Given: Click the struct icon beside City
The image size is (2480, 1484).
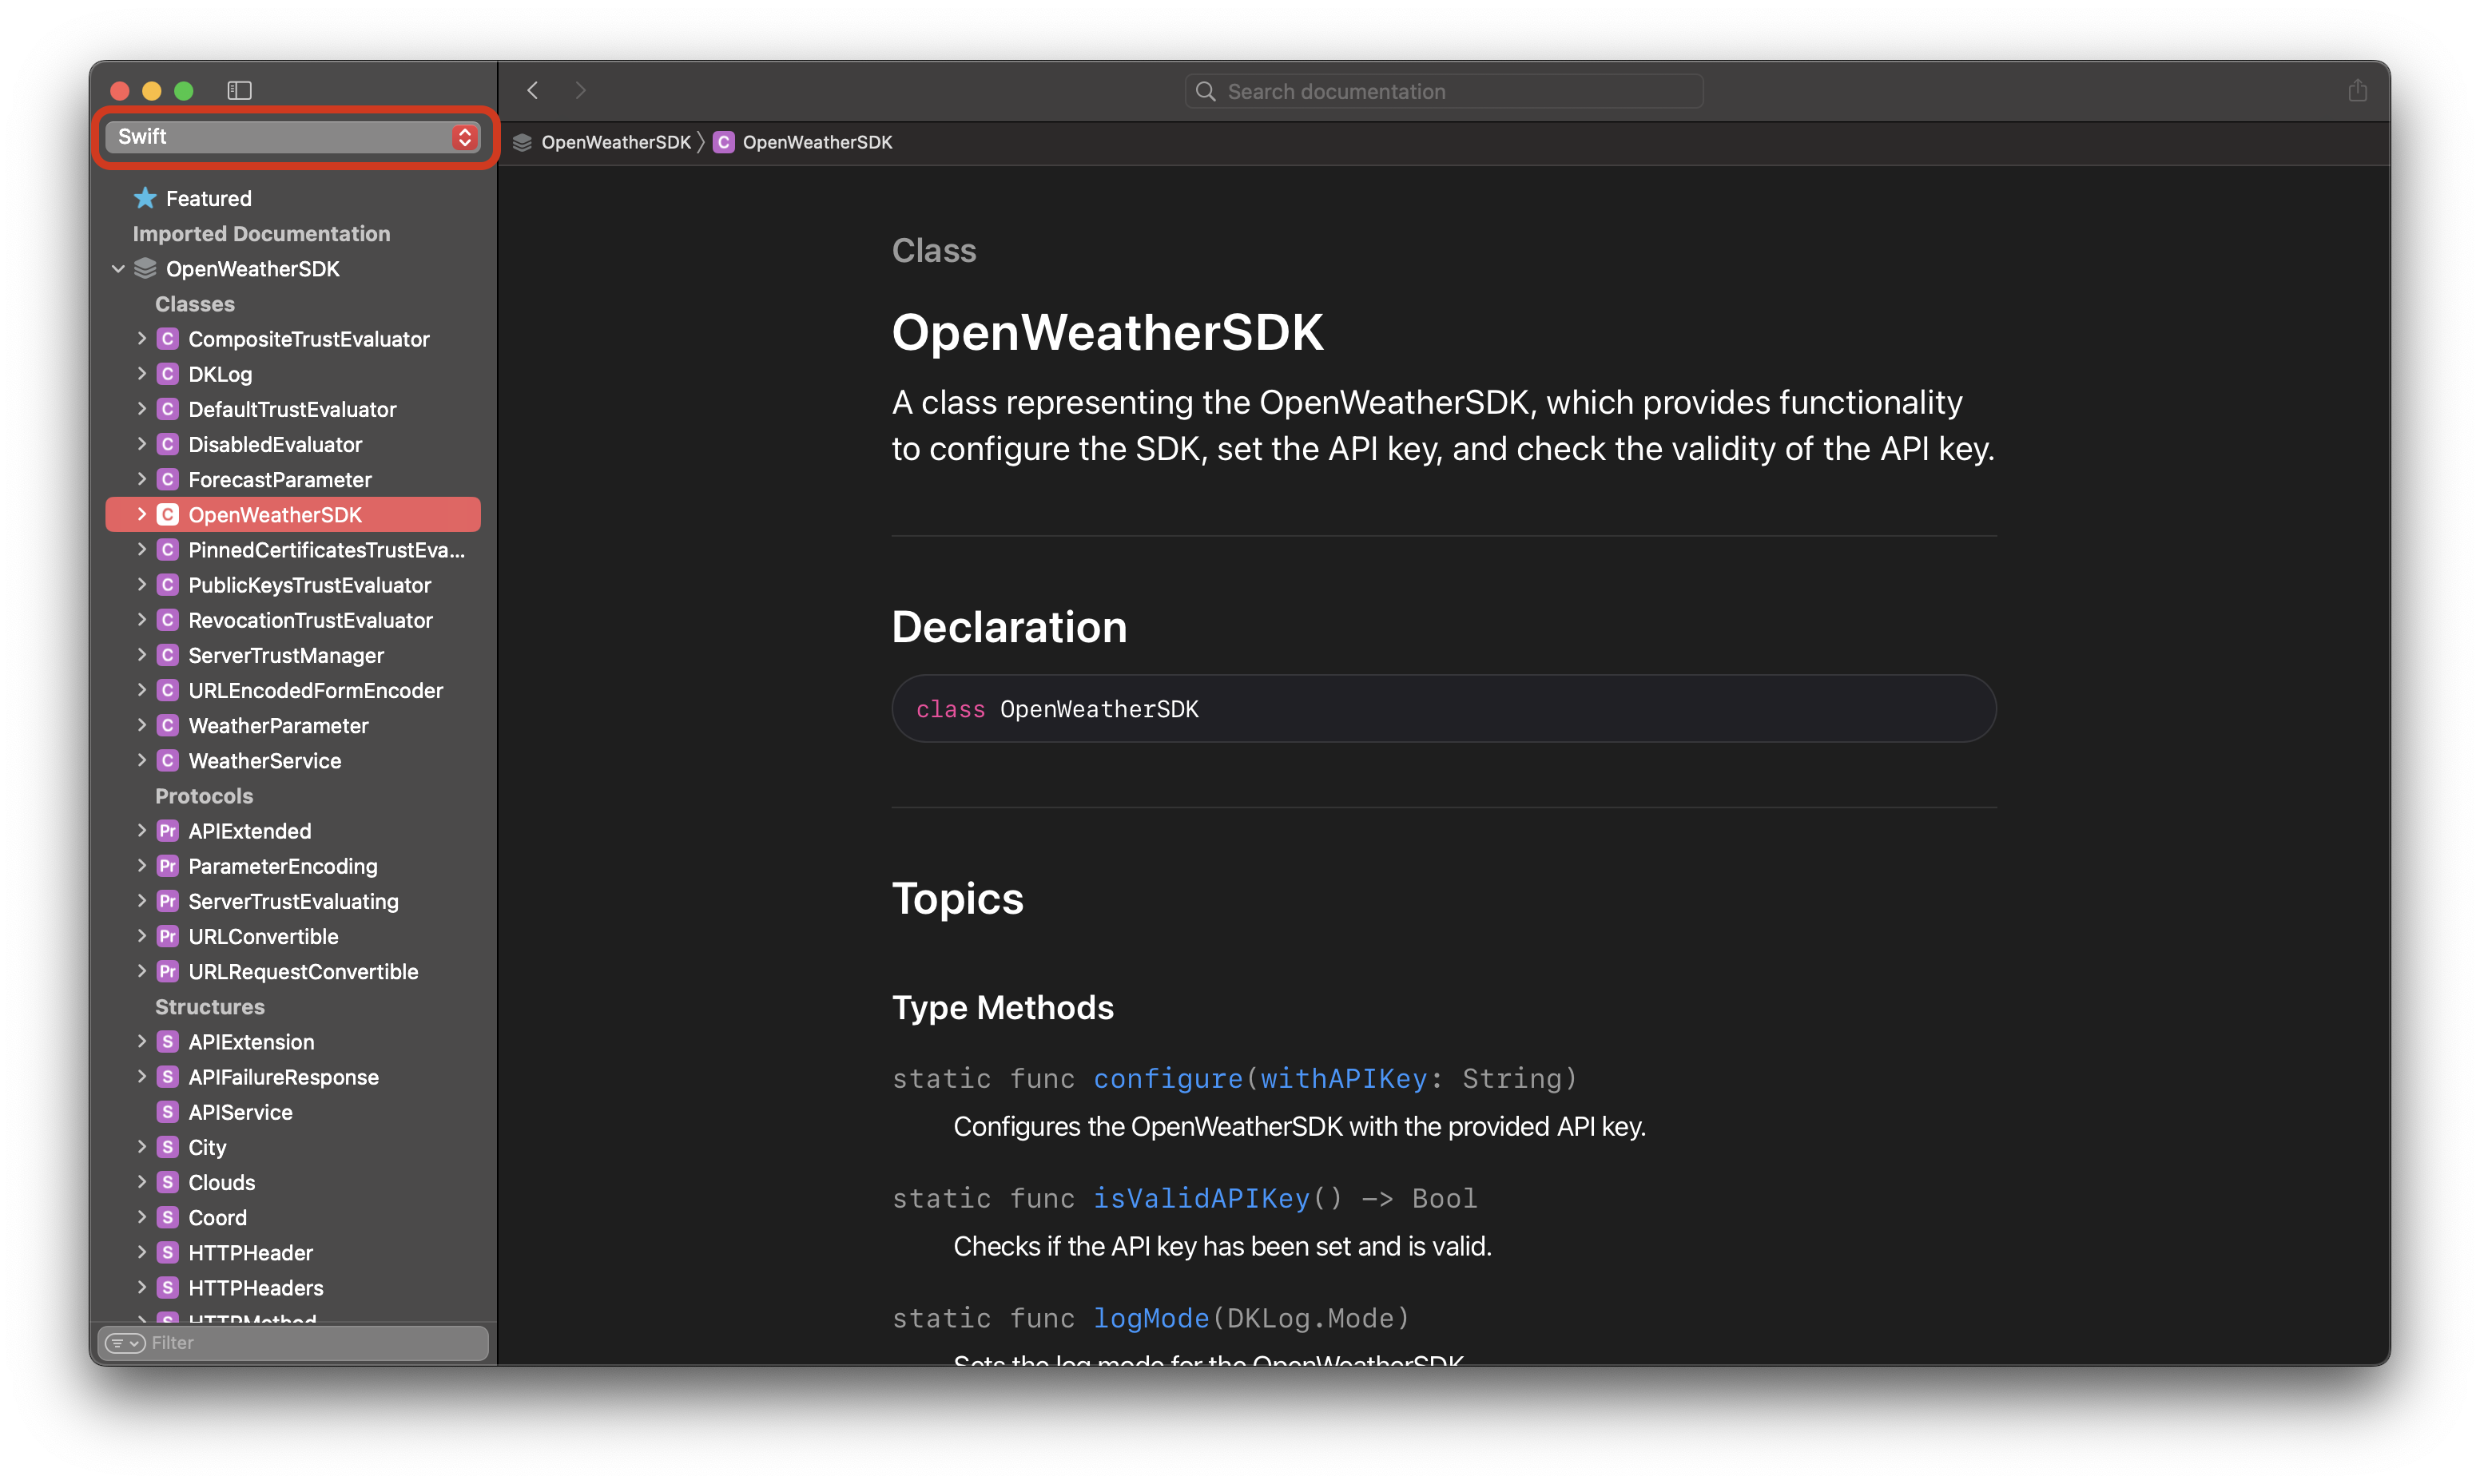Looking at the screenshot, I should tap(168, 1147).
